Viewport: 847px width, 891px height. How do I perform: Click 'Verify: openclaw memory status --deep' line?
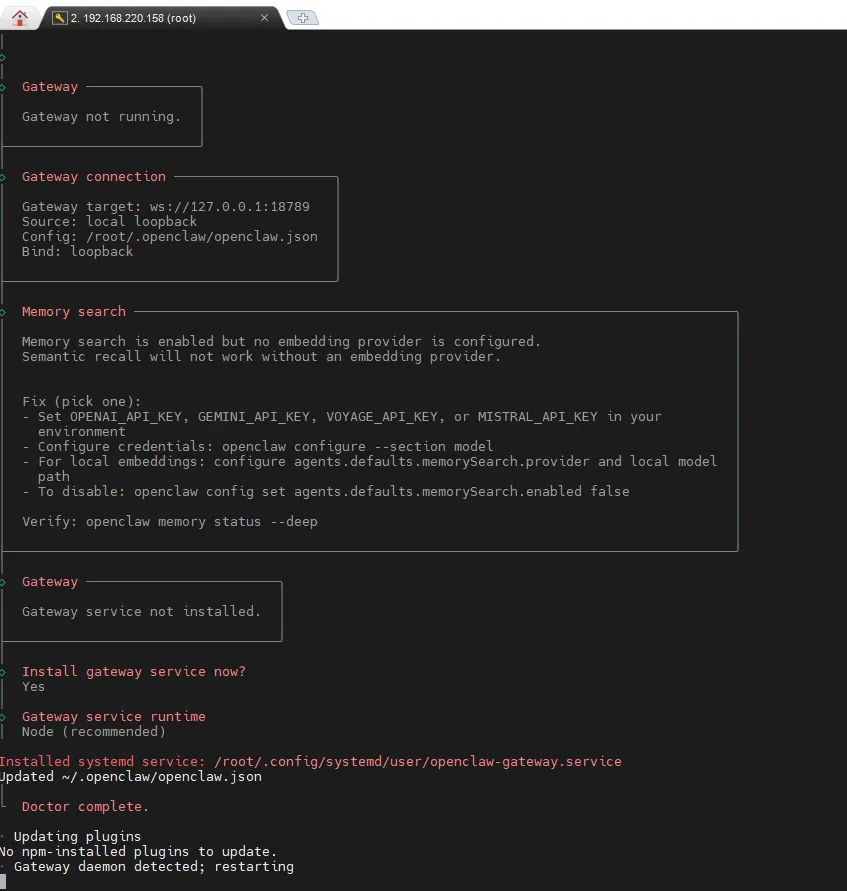(169, 522)
